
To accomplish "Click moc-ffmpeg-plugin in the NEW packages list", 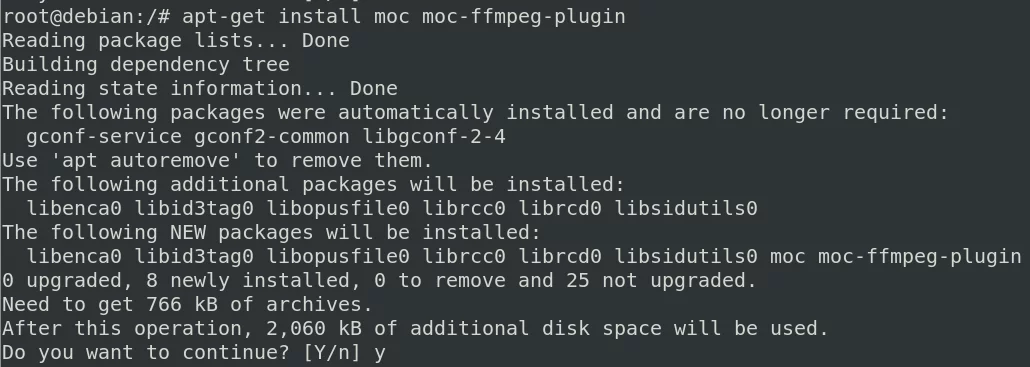I will (x=919, y=257).
